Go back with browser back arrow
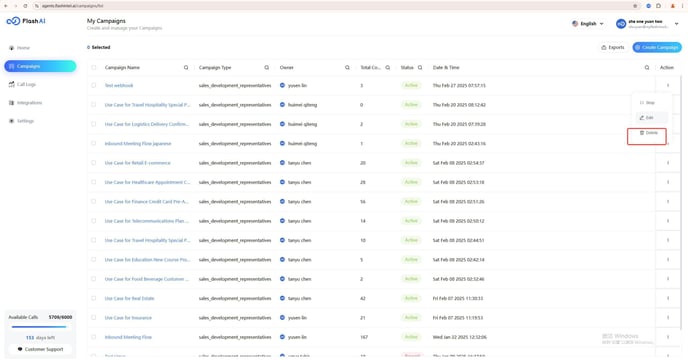Viewport: 688px width, 360px height. [6, 6]
